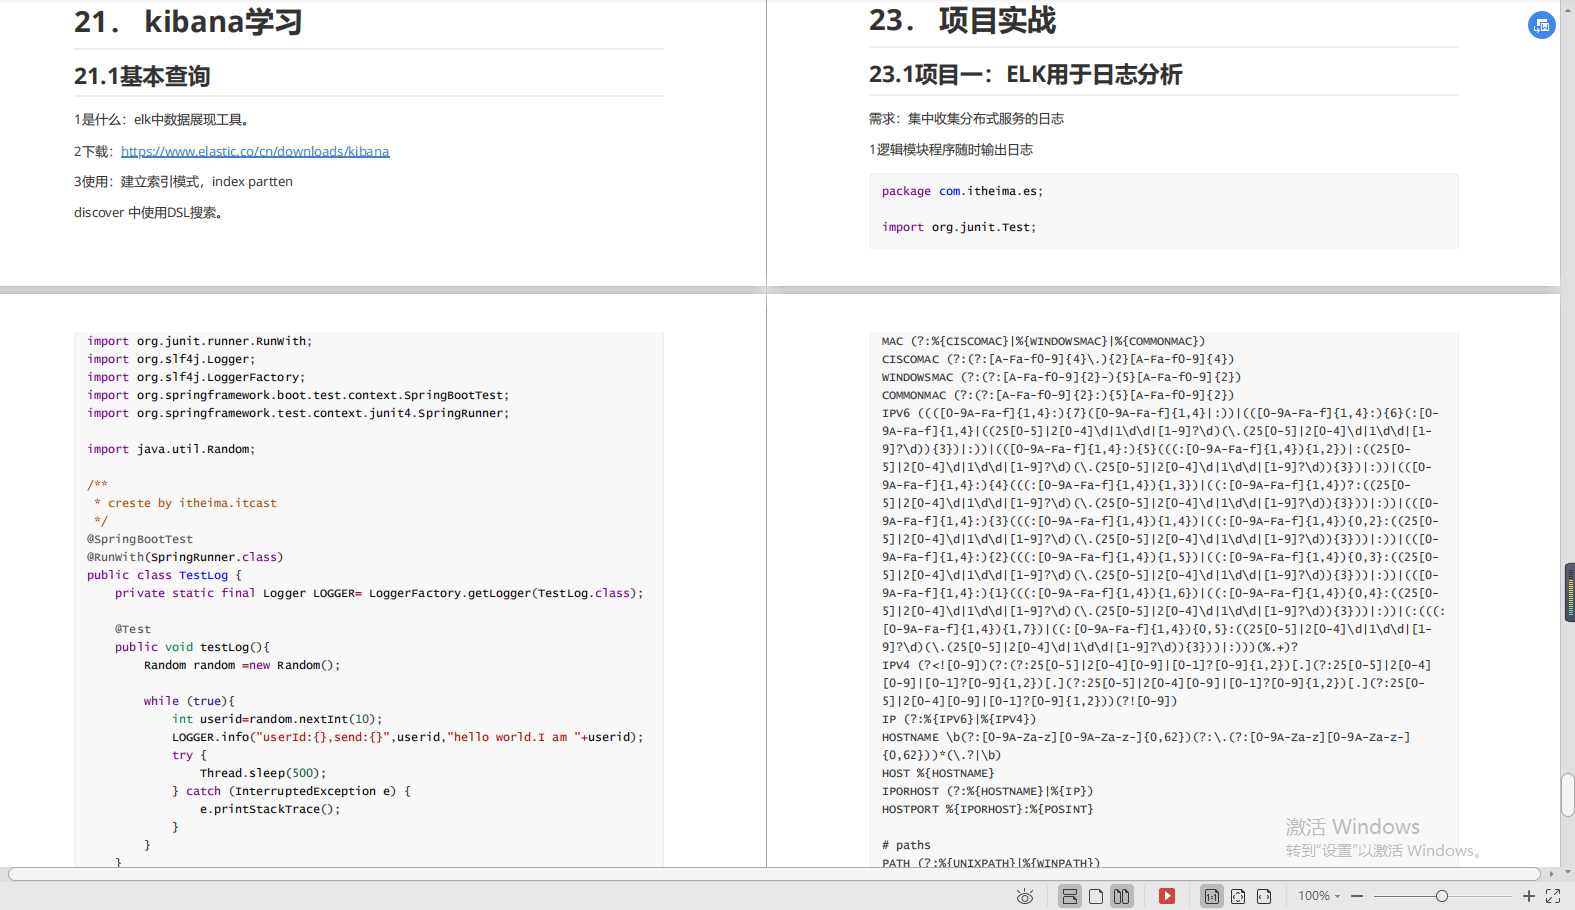Adjust the zoom slider handle

click(1441, 896)
